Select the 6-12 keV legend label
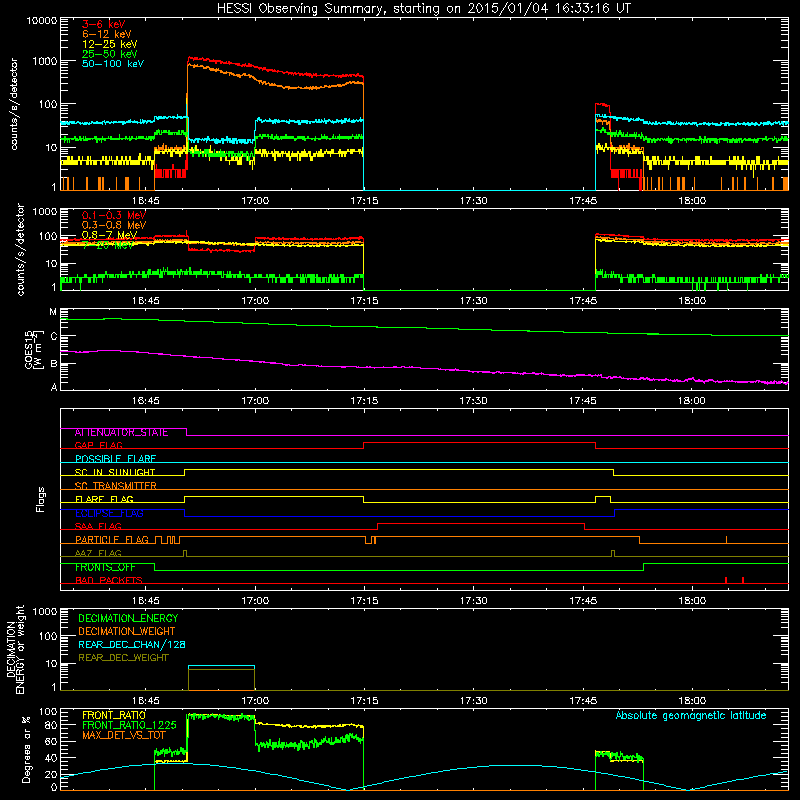Image resolution: width=800 pixels, height=800 pixels. click(107, 34)
